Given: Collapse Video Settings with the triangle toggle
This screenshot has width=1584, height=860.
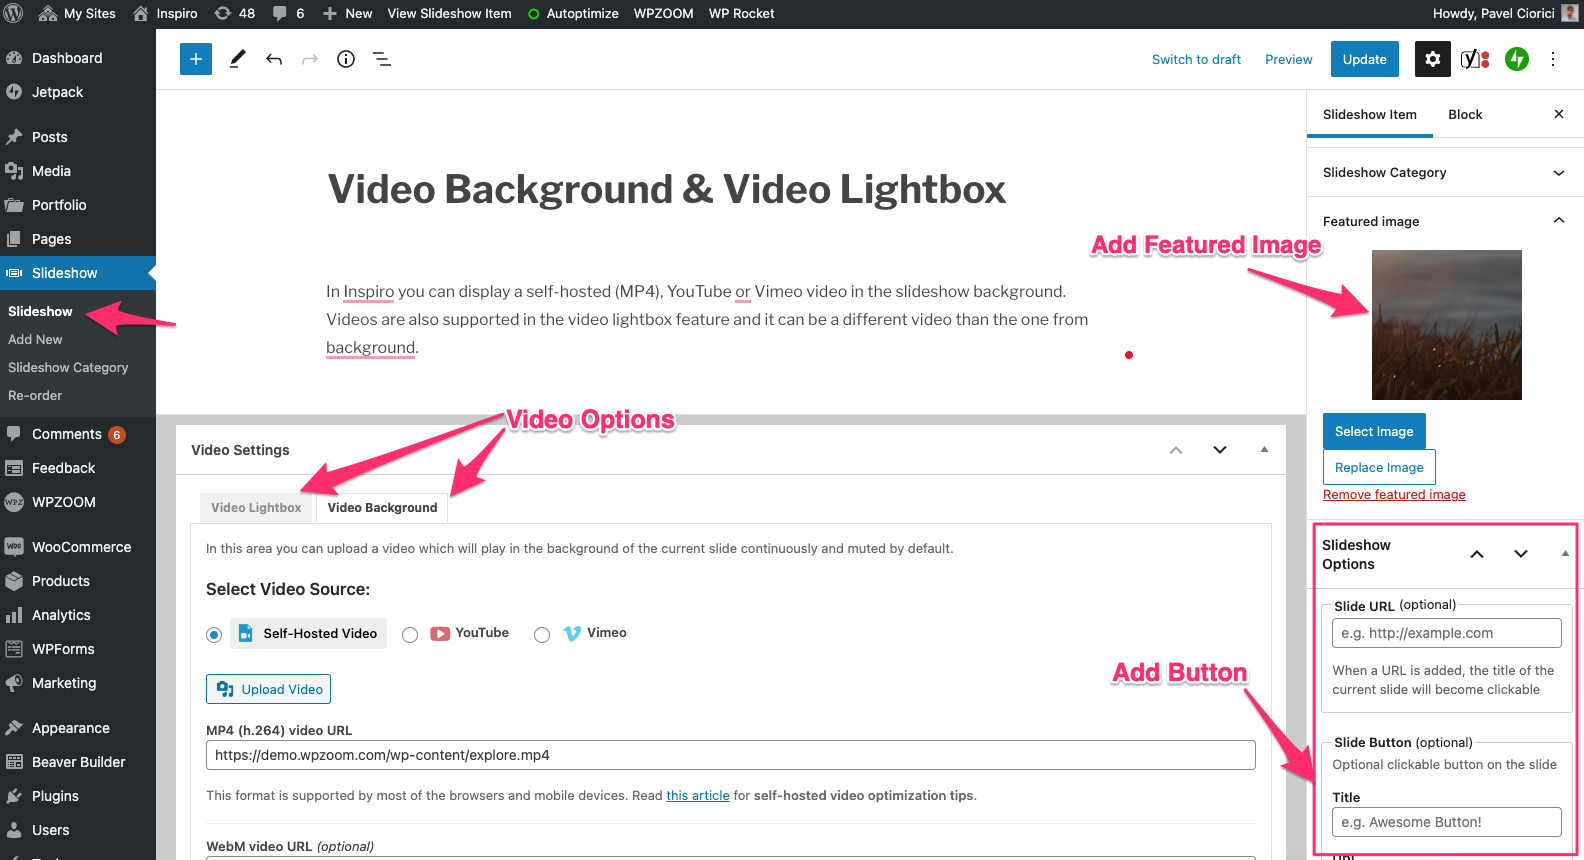Looking at the screenshot, I should point(1264,450).
